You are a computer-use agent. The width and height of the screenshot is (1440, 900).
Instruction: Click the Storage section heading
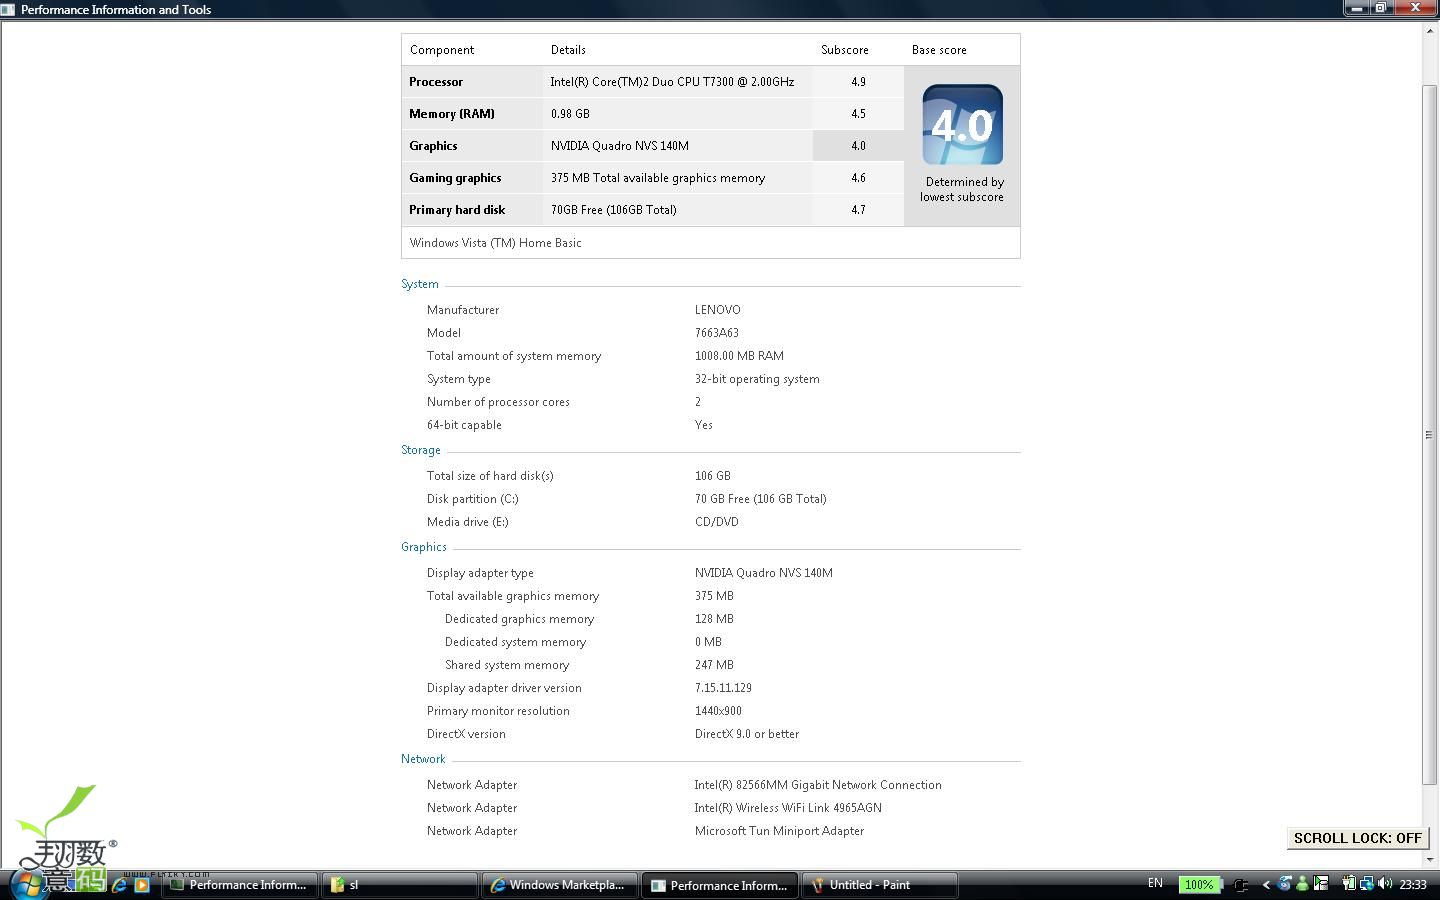(421, 450)
